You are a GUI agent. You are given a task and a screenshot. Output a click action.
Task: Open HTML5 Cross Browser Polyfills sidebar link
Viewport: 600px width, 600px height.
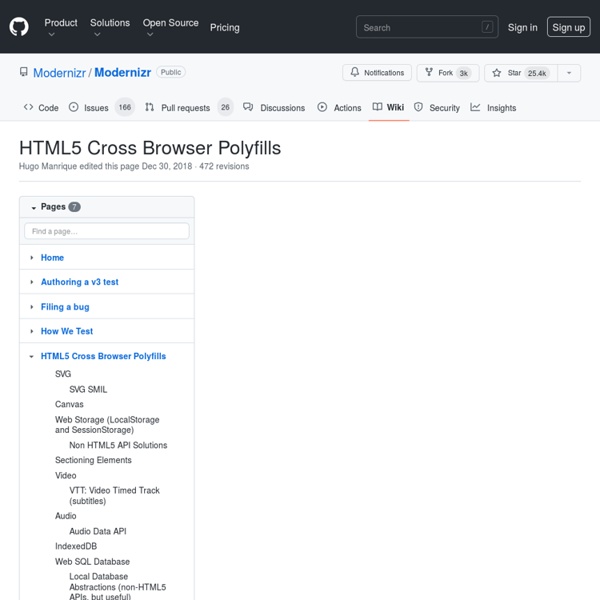click(x=103, y=356)
